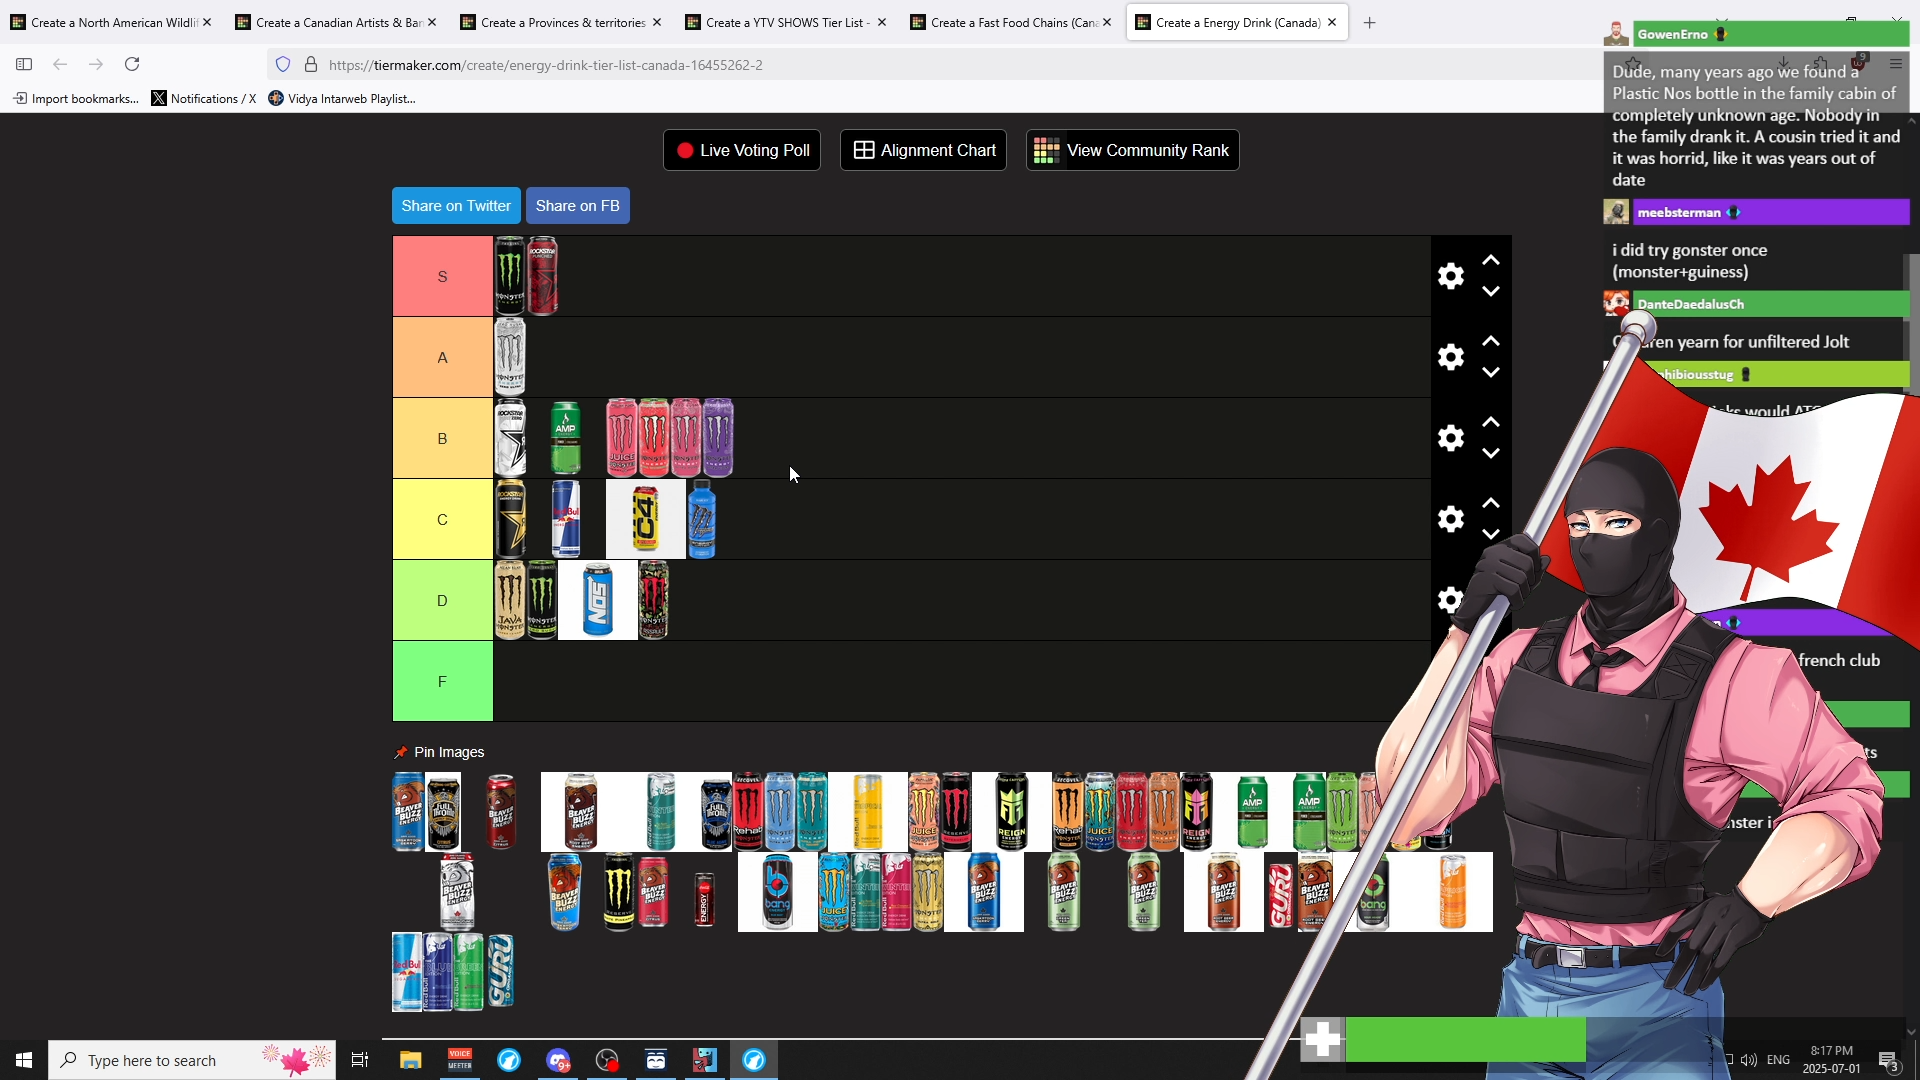Open Task View on the taskbar
Screen dimensions: 1920x1080
(x=360, y=1060)
